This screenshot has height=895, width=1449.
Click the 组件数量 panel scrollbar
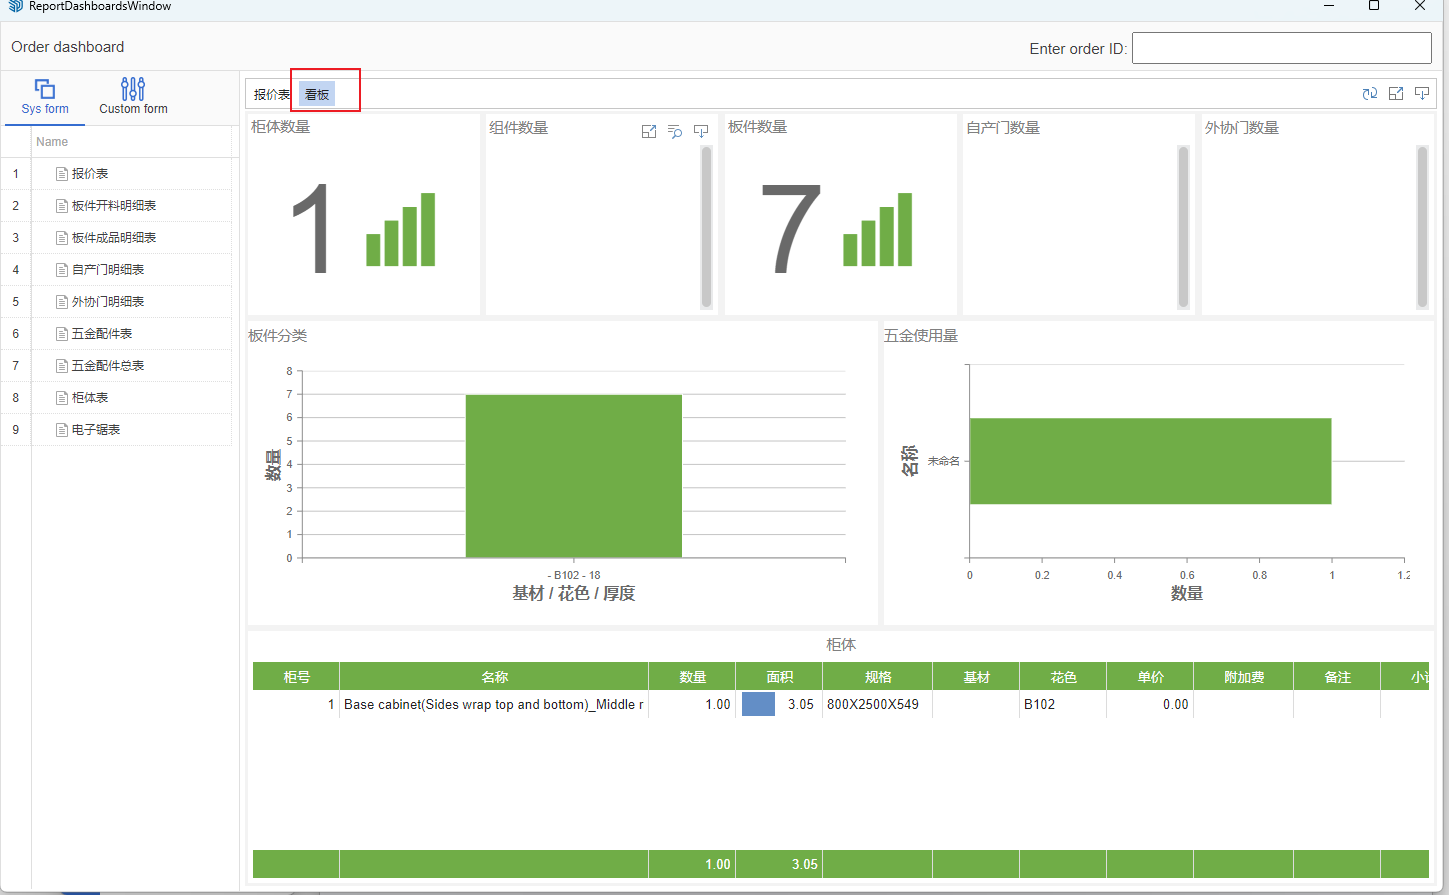706,227
